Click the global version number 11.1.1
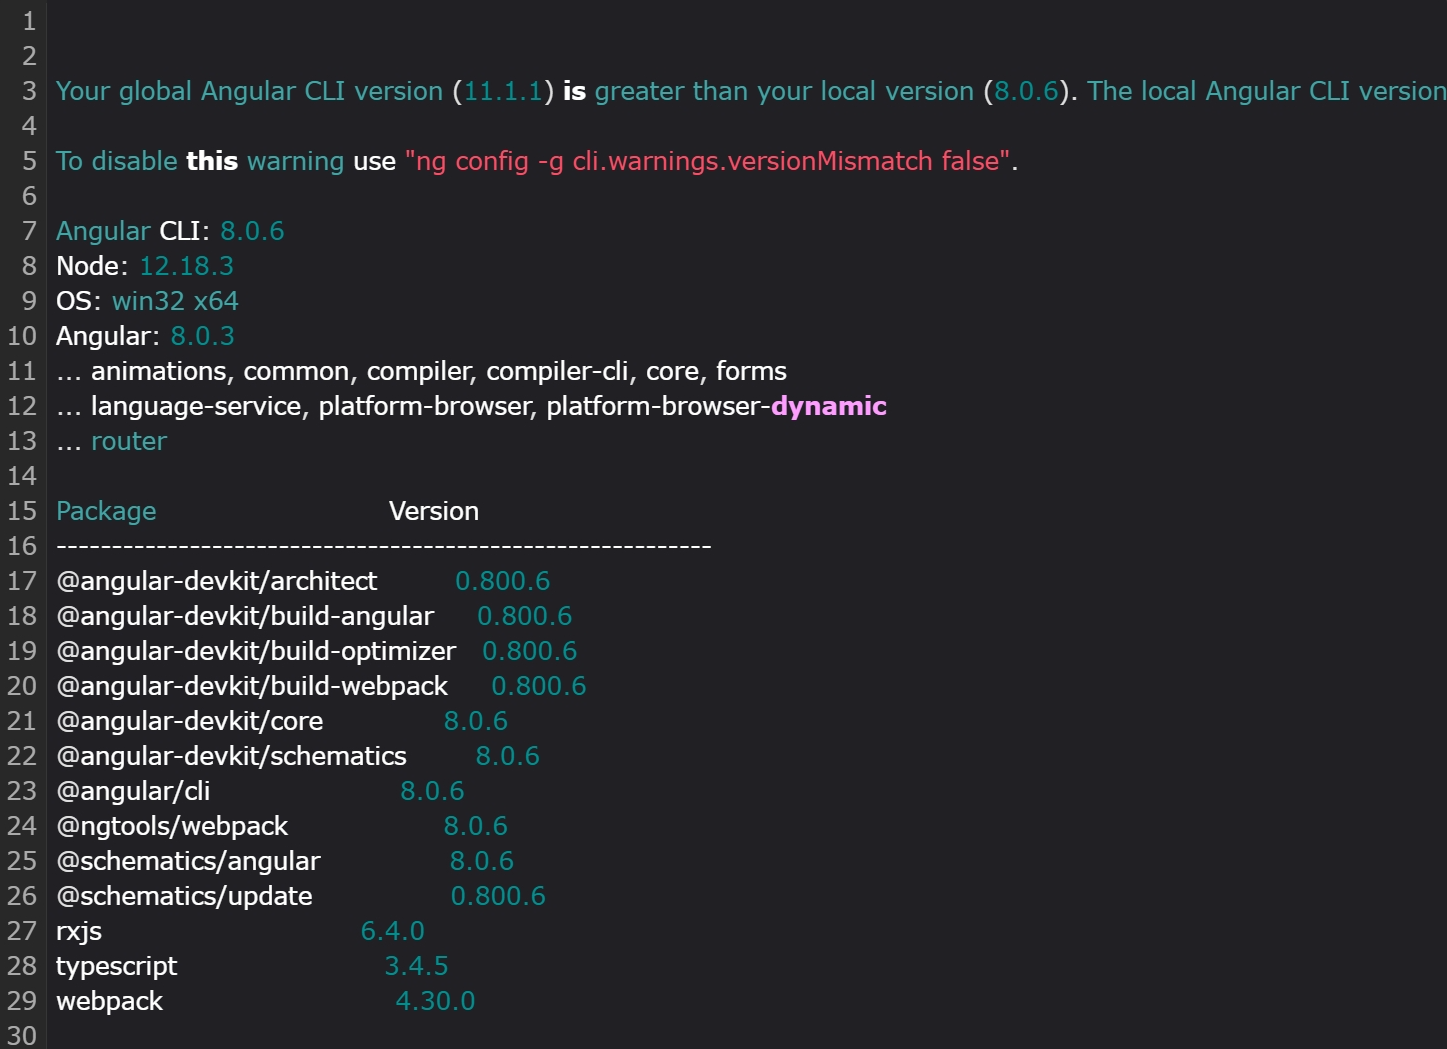This screenshot has height=1049, width=1447. tap(503, 91)
